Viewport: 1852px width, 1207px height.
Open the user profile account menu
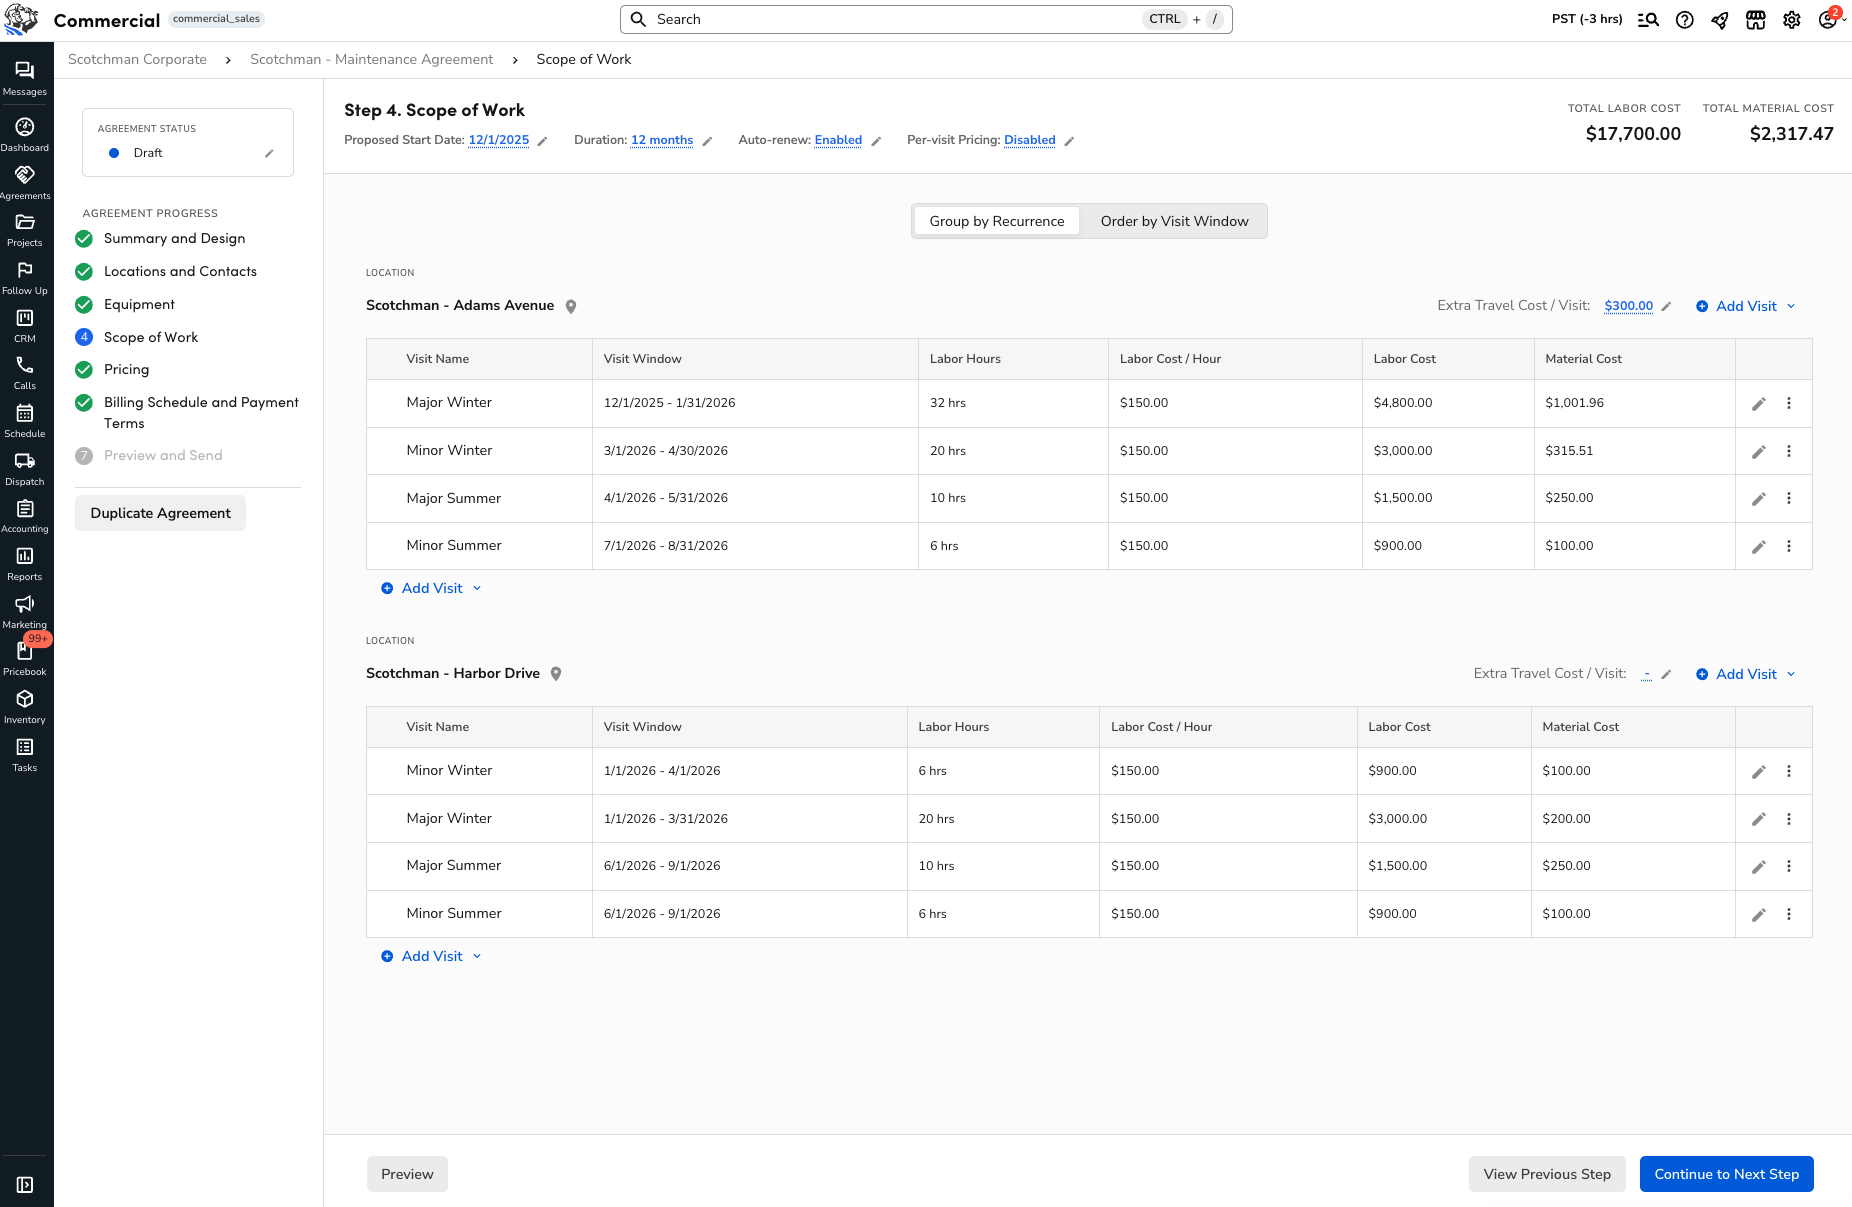[x=1826, y=19]
